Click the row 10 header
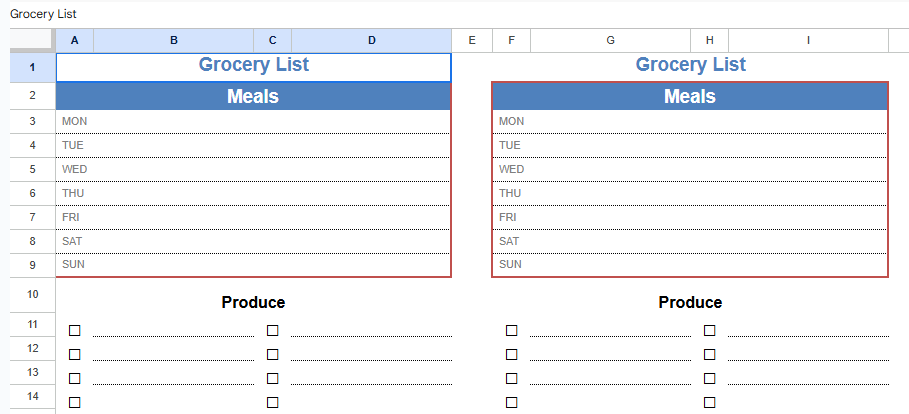Screen dimensions: 909x414 (33, 295)
